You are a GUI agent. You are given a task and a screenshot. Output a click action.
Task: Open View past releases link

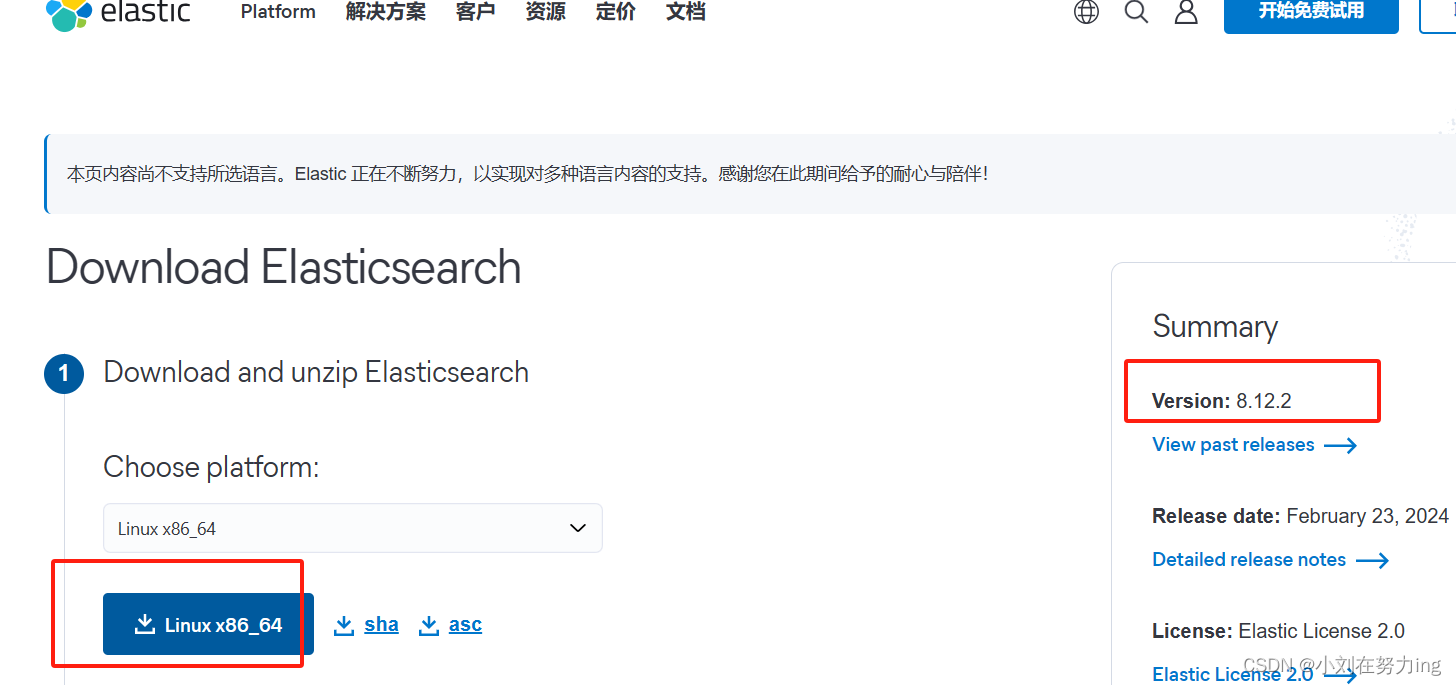click(x=1254, y=445)
